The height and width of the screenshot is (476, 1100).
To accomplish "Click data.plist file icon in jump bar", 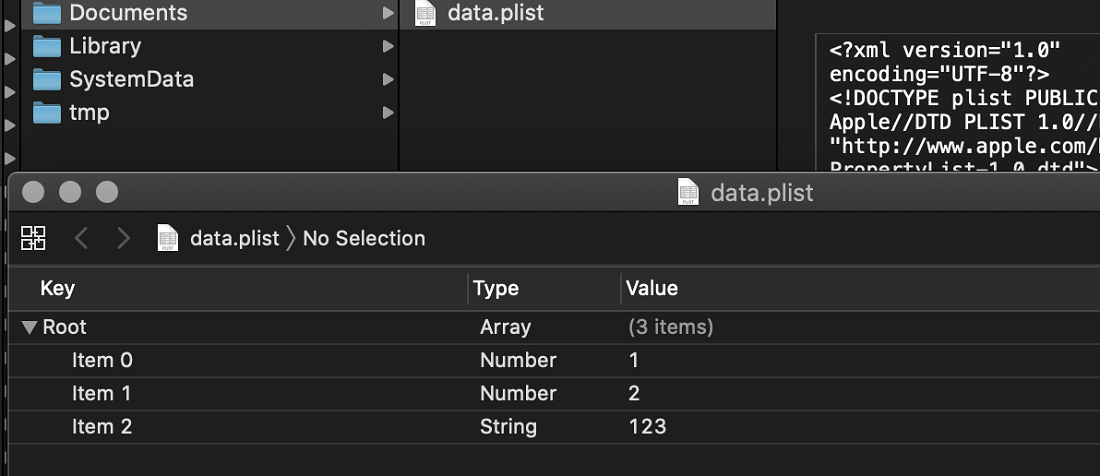I will click(168, 238).
